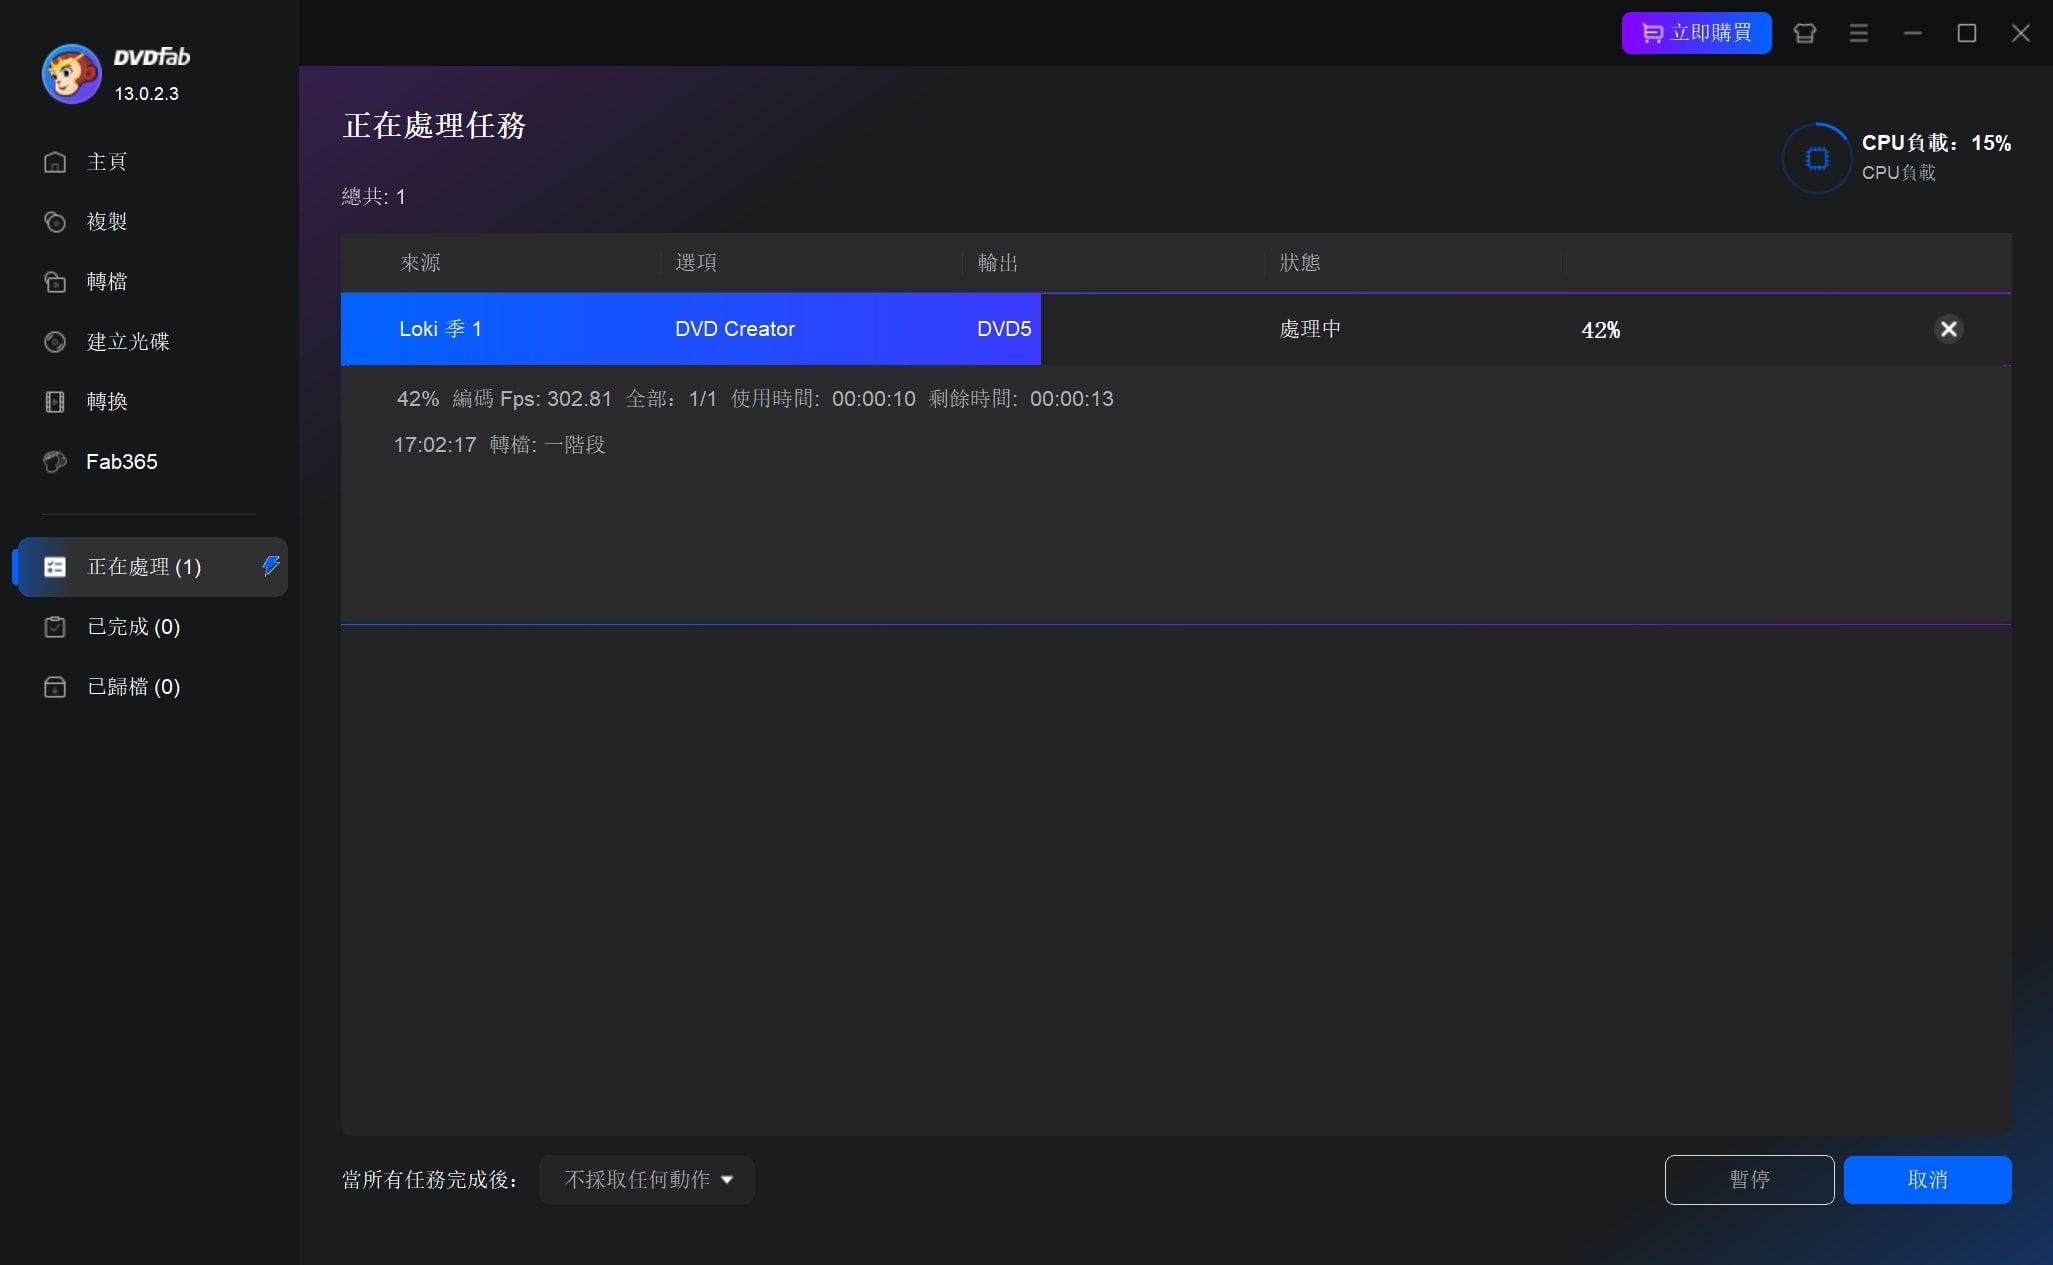Screen dimensions: 2053x1265
Task: Show 已完成 (0) finished tasks
Action: click(x=133, y=627)
